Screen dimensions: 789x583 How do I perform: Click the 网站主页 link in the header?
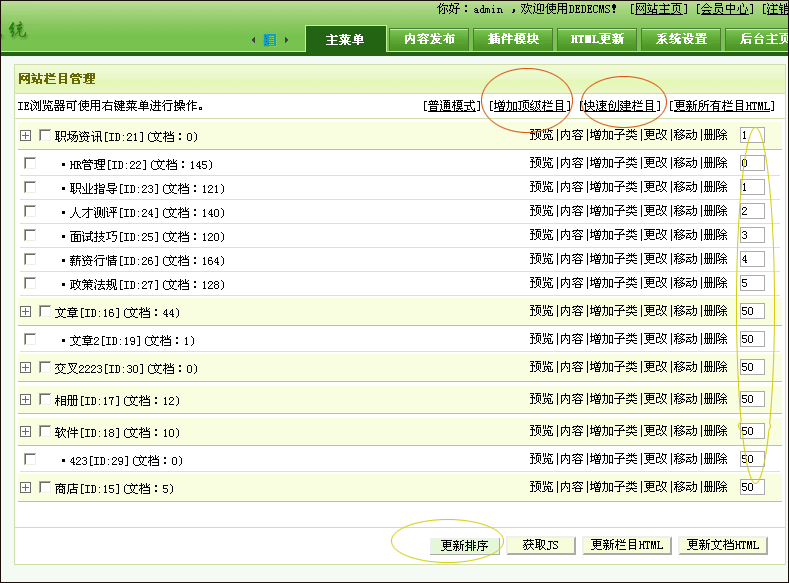coord(659,9)
